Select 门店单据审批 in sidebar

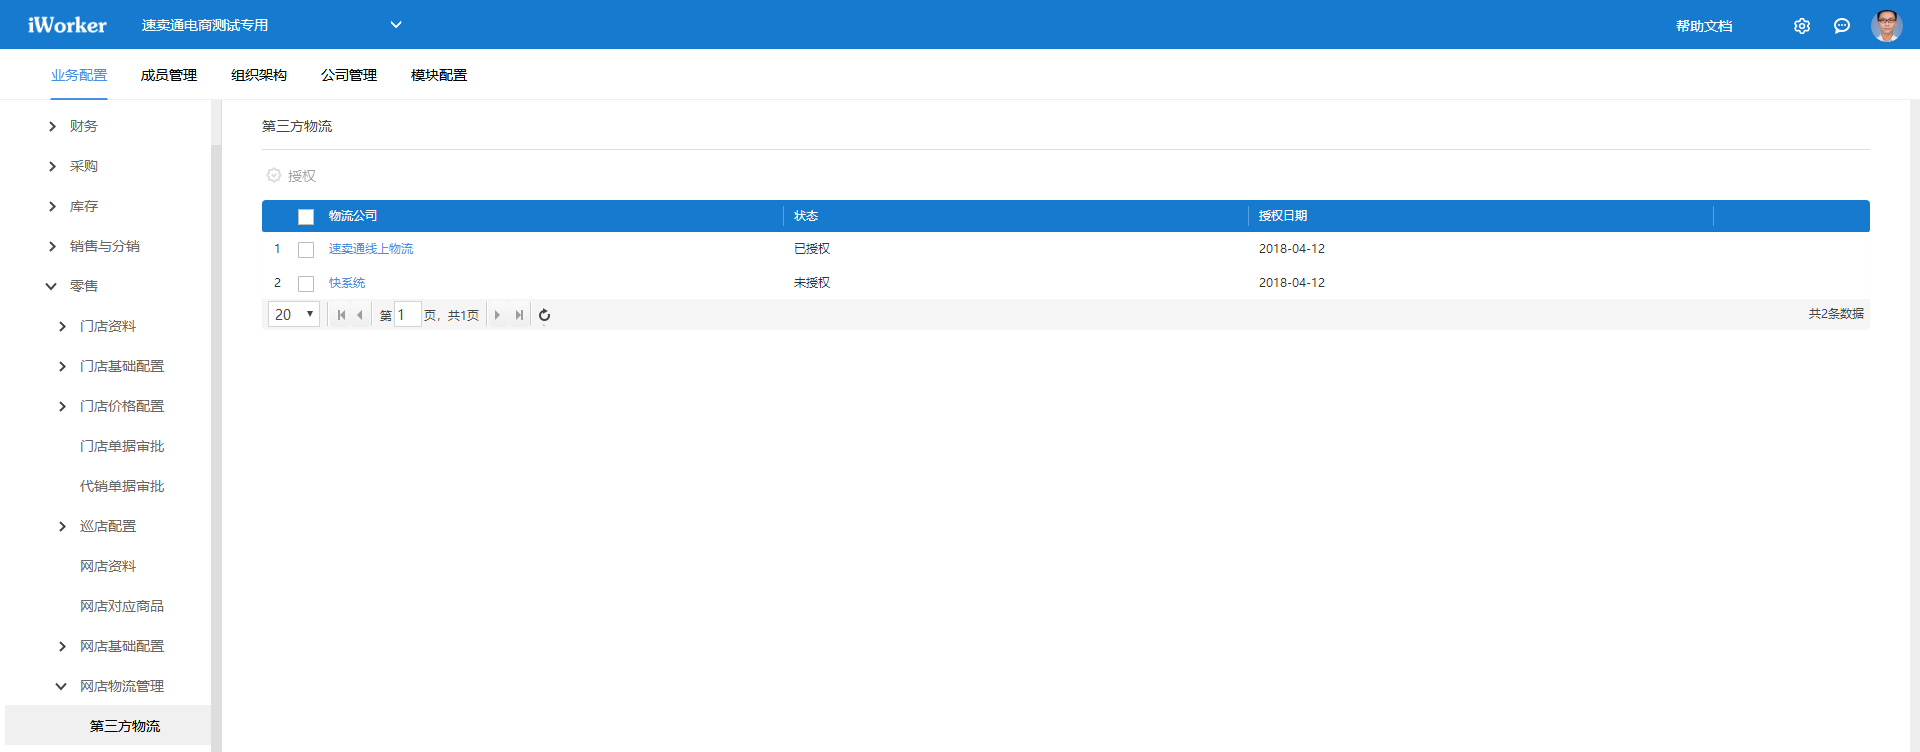(122, 446)
